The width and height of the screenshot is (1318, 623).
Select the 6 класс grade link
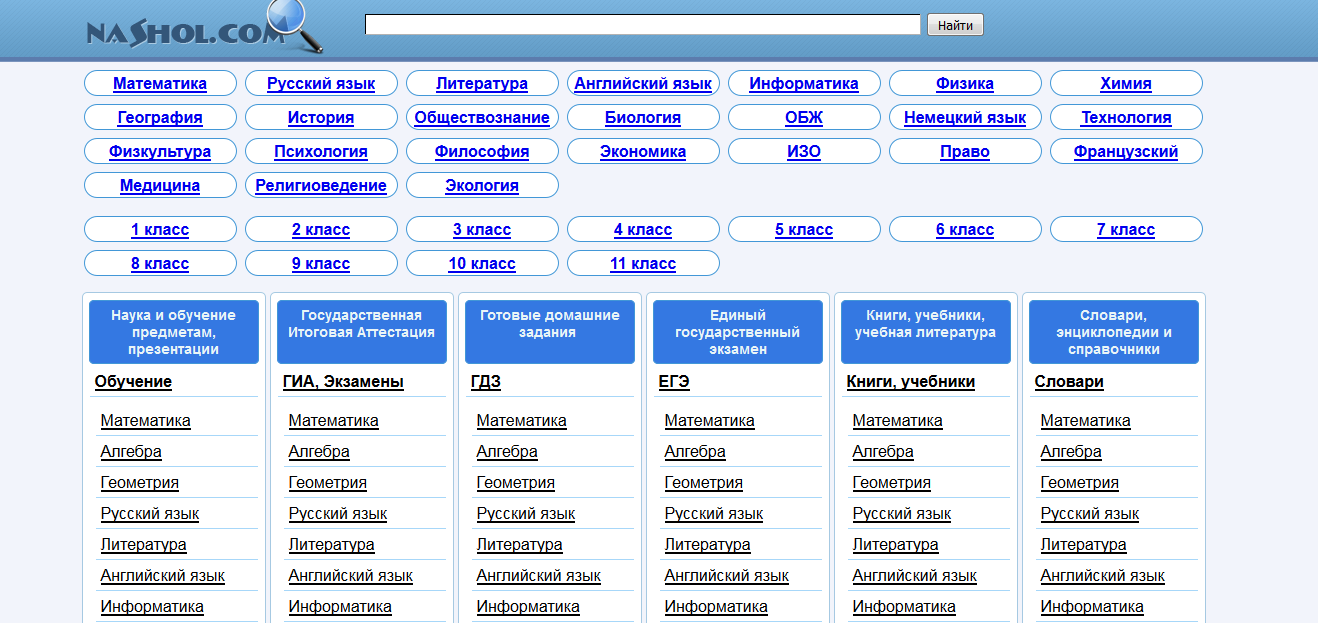coord(965,230)
